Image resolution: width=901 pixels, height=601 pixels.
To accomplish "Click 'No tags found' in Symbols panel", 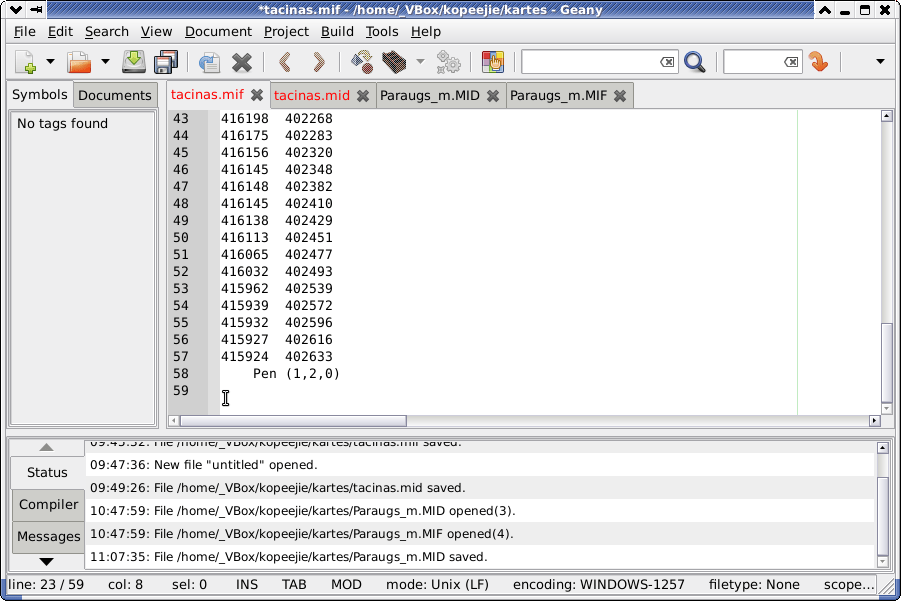I will pos(62,124).
